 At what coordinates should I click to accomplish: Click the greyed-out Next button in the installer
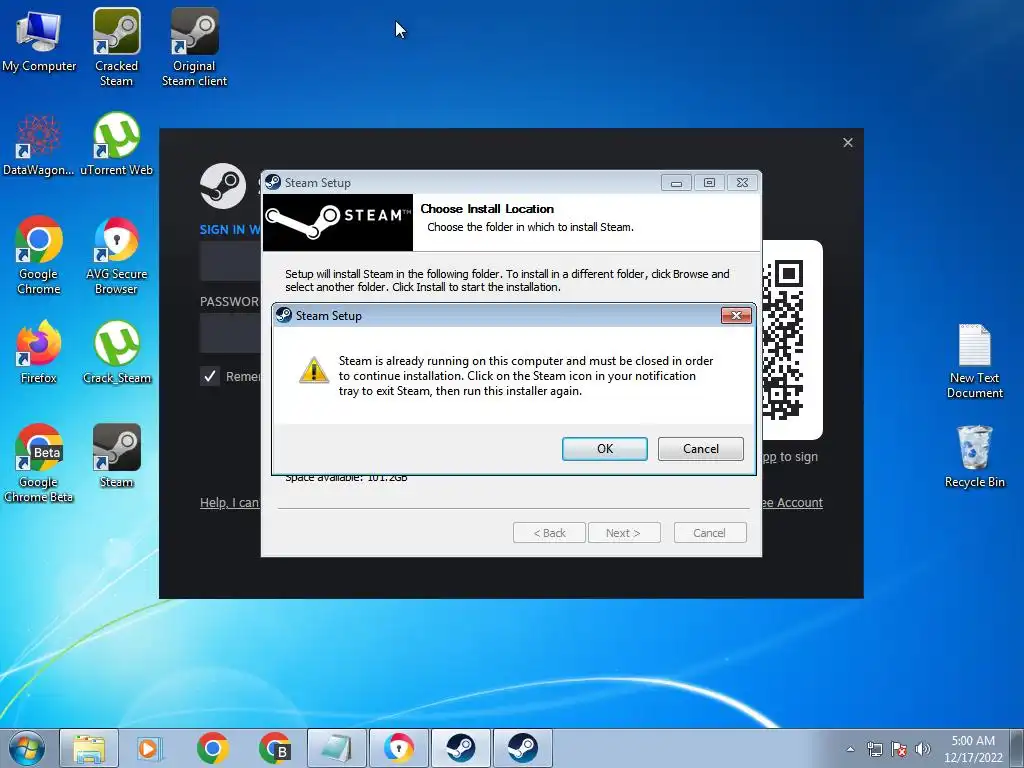point(624,533)
